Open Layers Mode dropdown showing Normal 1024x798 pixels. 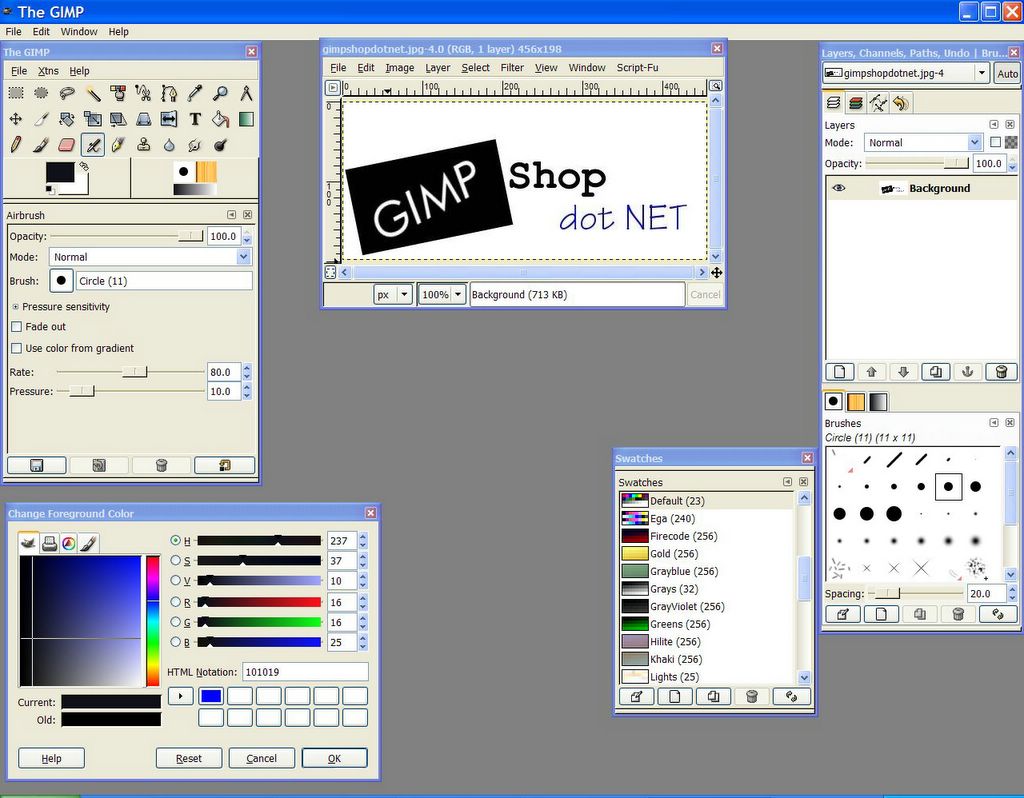tap(922, 142)
